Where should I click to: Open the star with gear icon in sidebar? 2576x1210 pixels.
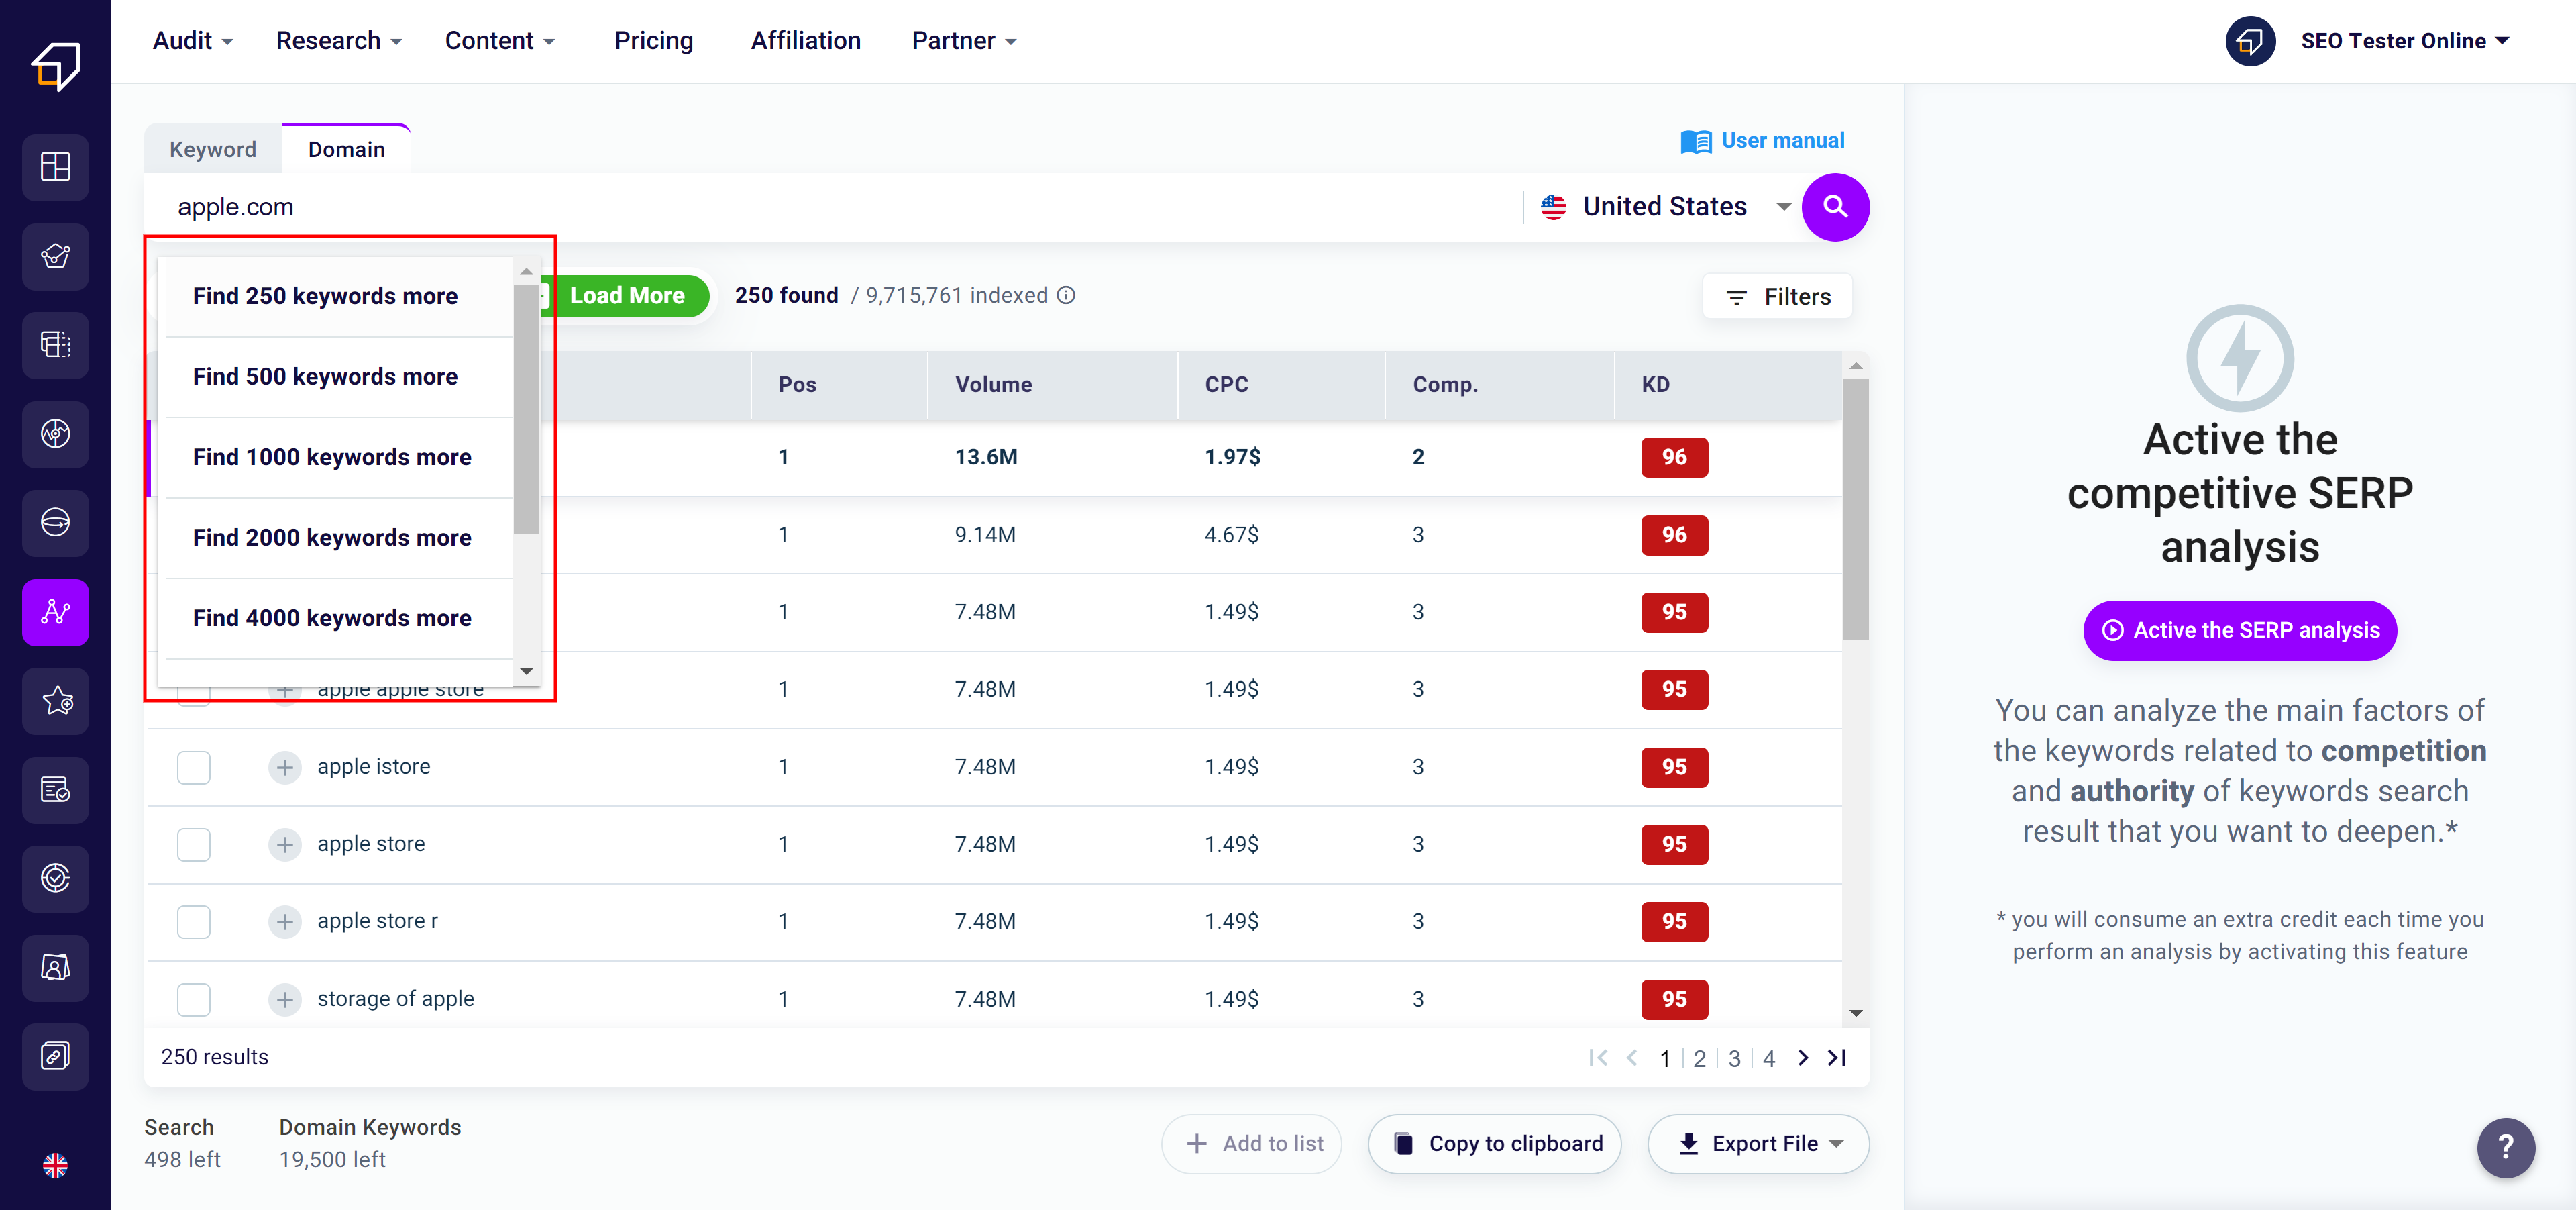point(55,701)
